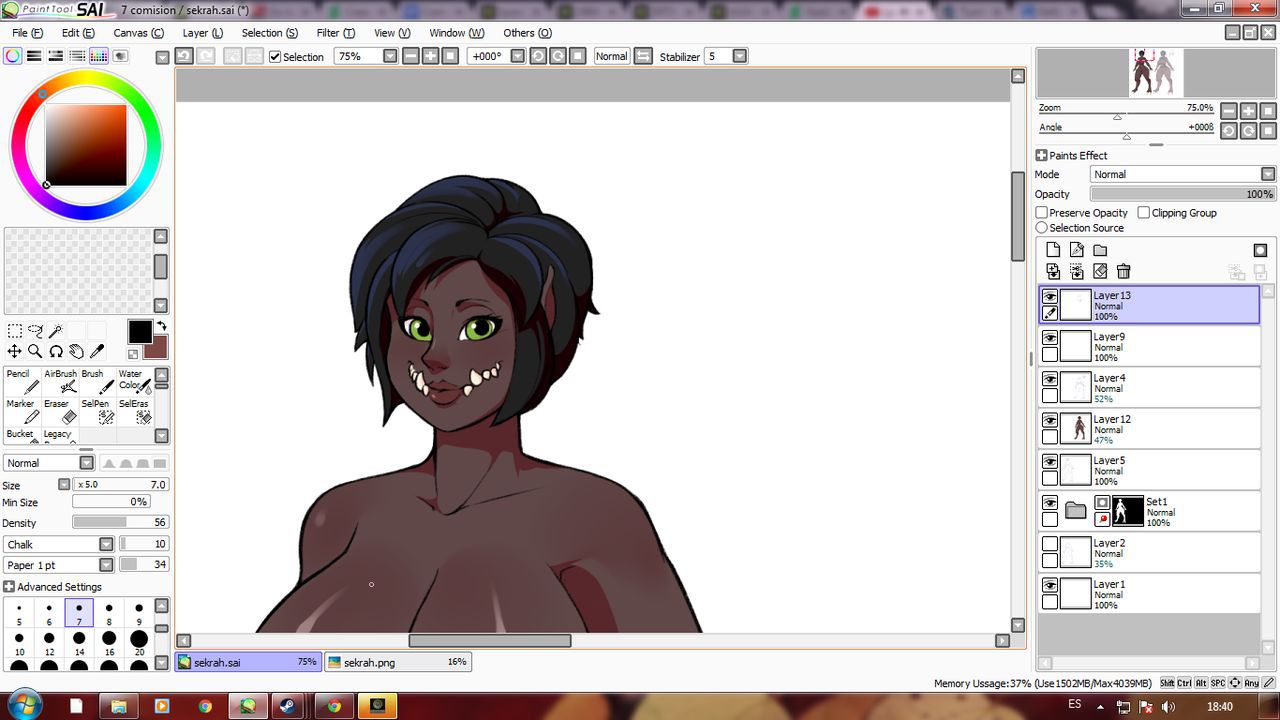Choose the Marker tool
Image resolution: width=1280 pixels, height=720 pixels.
tap(23, 411)
